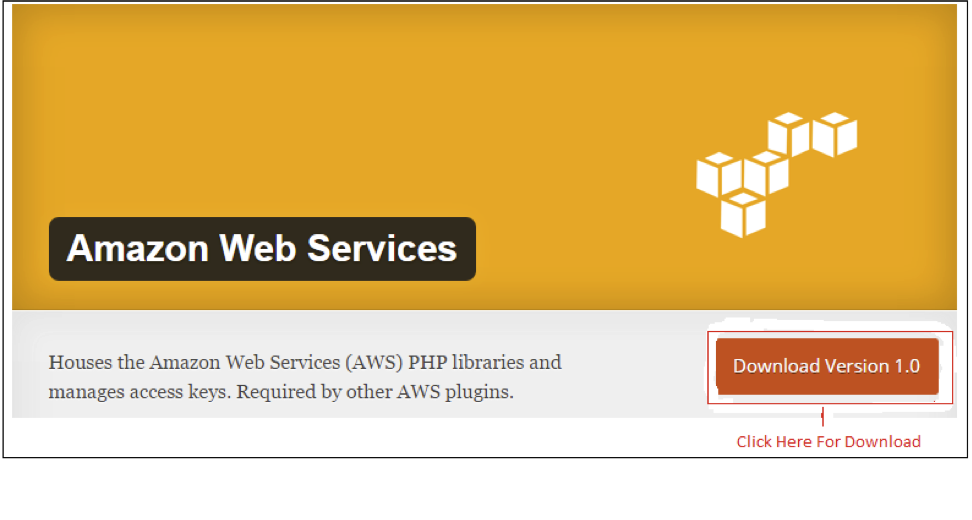Click the Download Version 1.0 button

coord(827,366)
